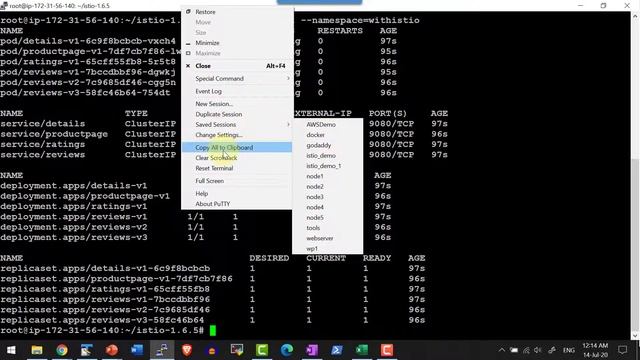Load the wp1 saved session
This screenshot has width=640, height=360.
[x=327, y=248]
